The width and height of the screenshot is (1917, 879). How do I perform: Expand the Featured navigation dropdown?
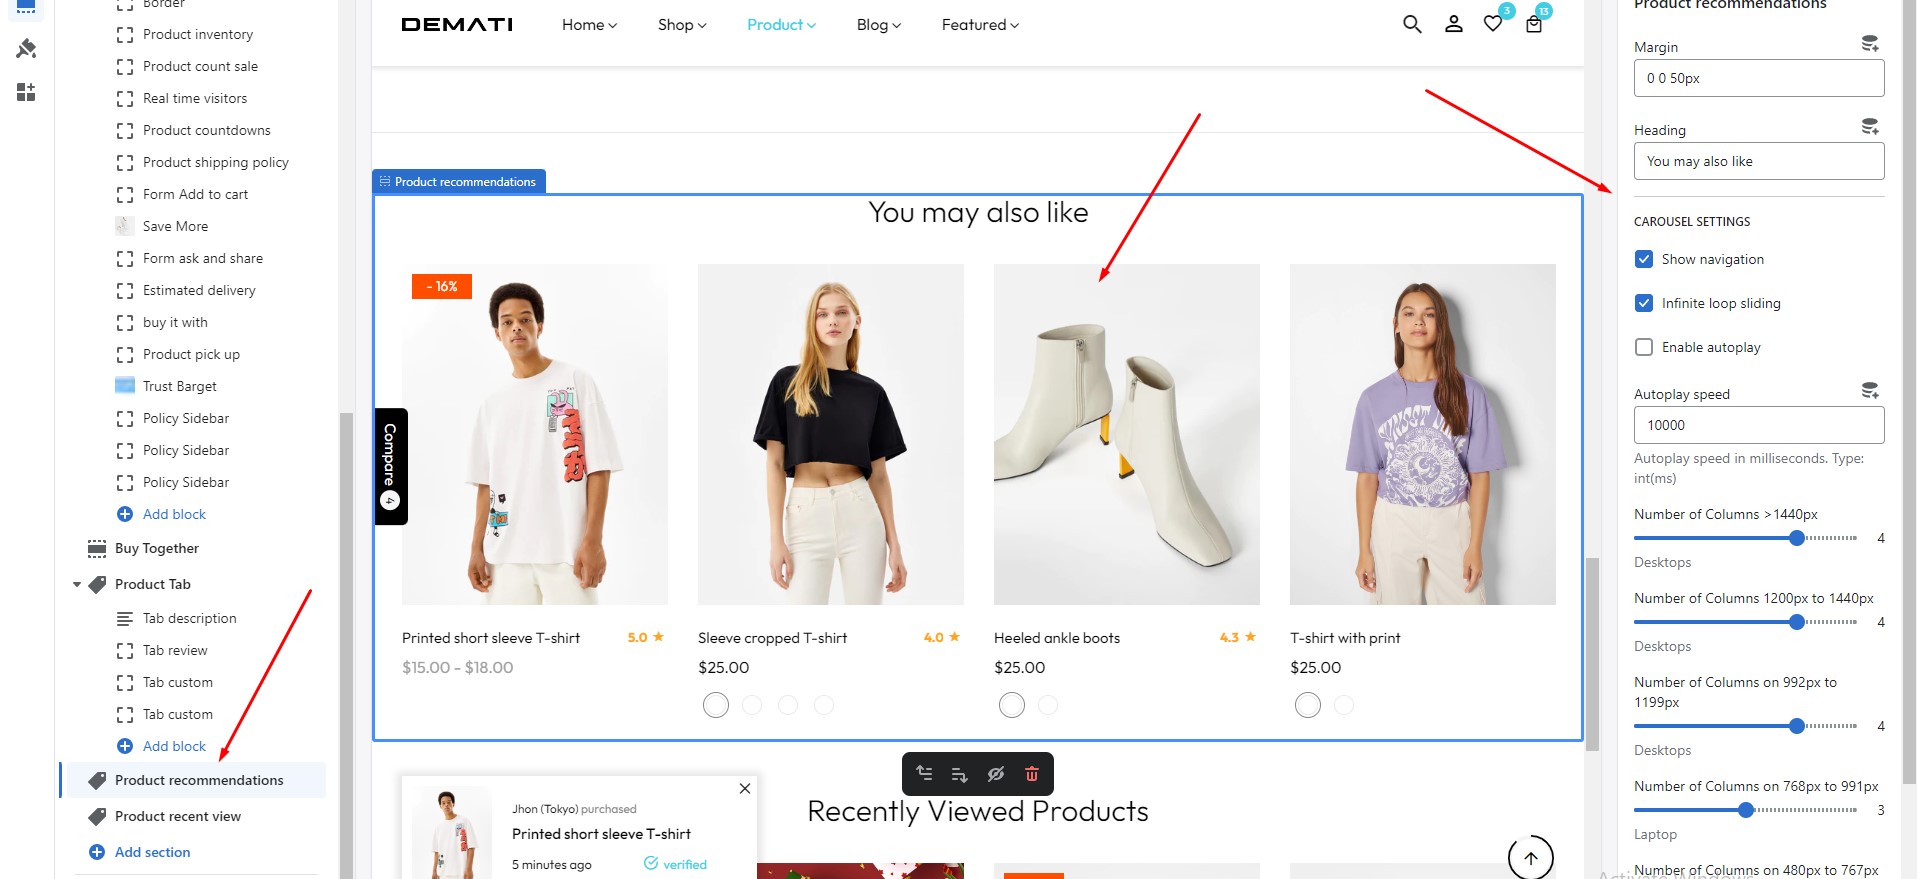tap(980, 25)
